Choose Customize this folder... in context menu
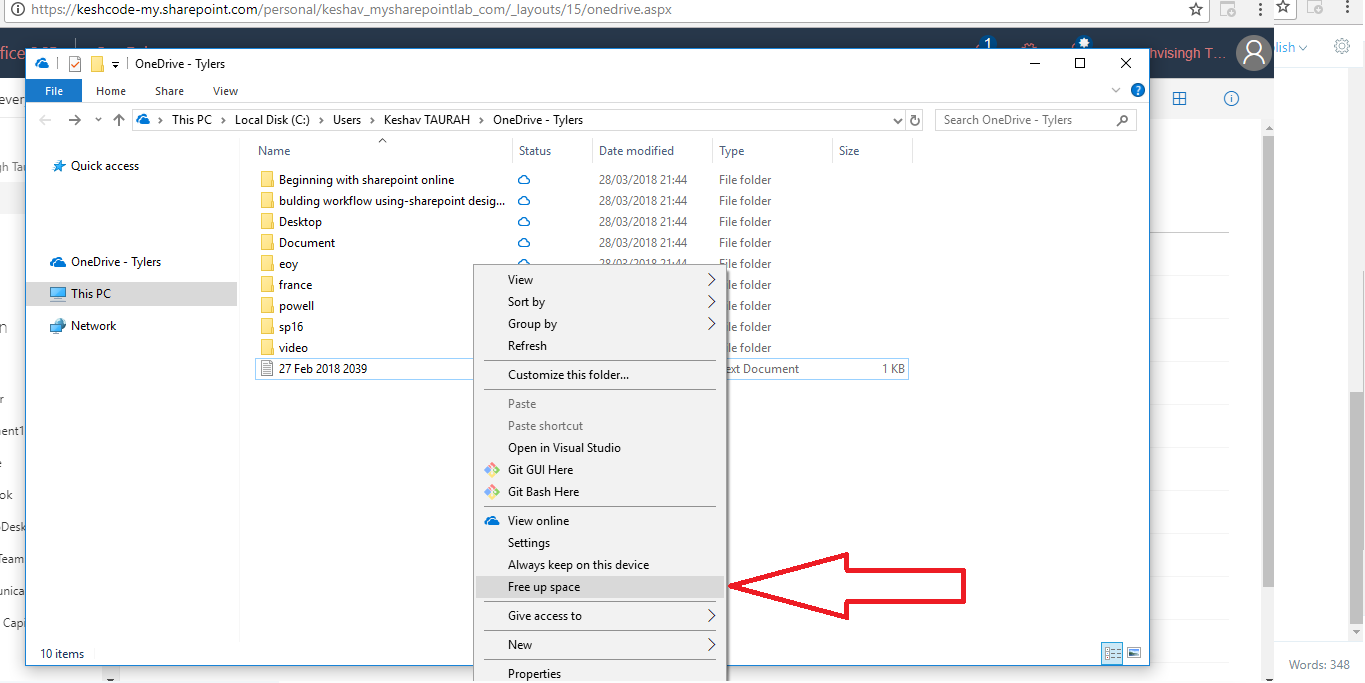 [x=600, y=375]
